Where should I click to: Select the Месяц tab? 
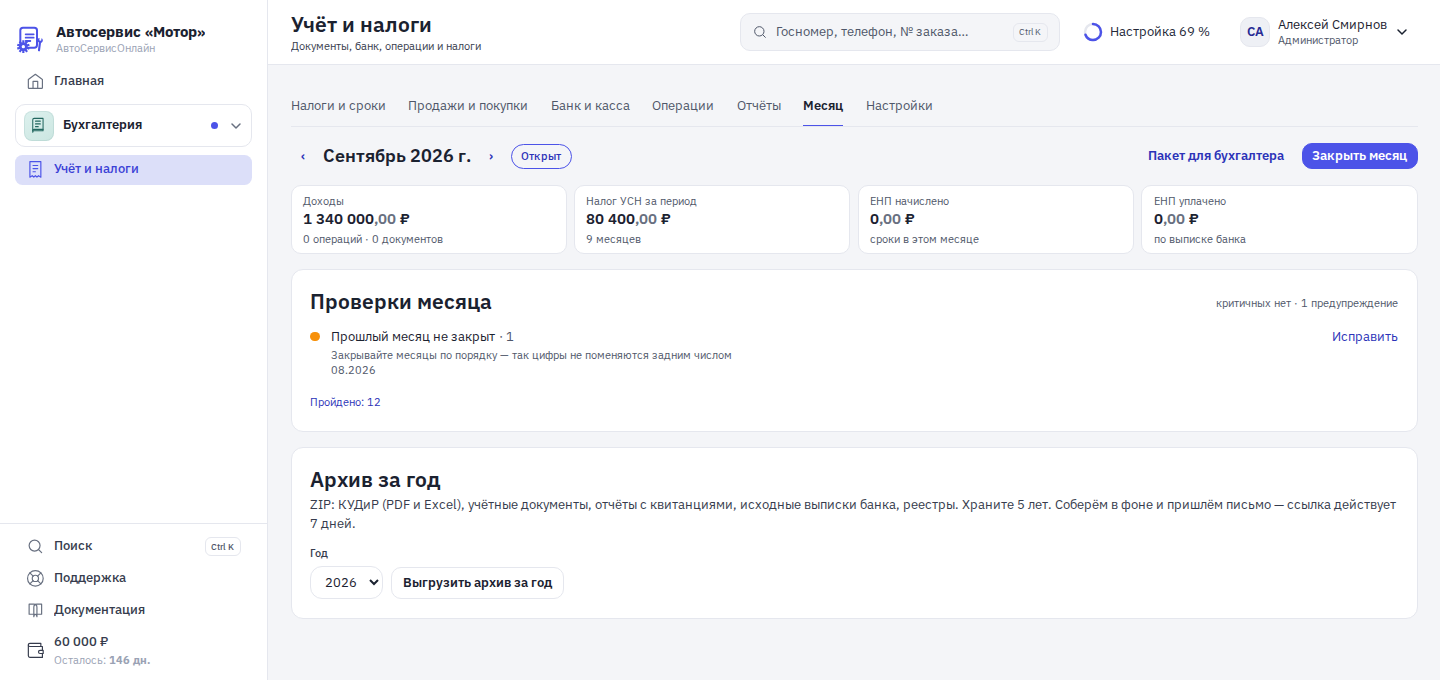pos(823,106)
